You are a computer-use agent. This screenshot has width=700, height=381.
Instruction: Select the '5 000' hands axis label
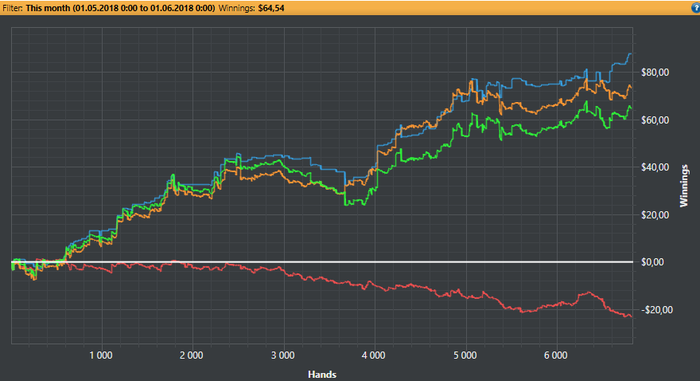[465, 356]
